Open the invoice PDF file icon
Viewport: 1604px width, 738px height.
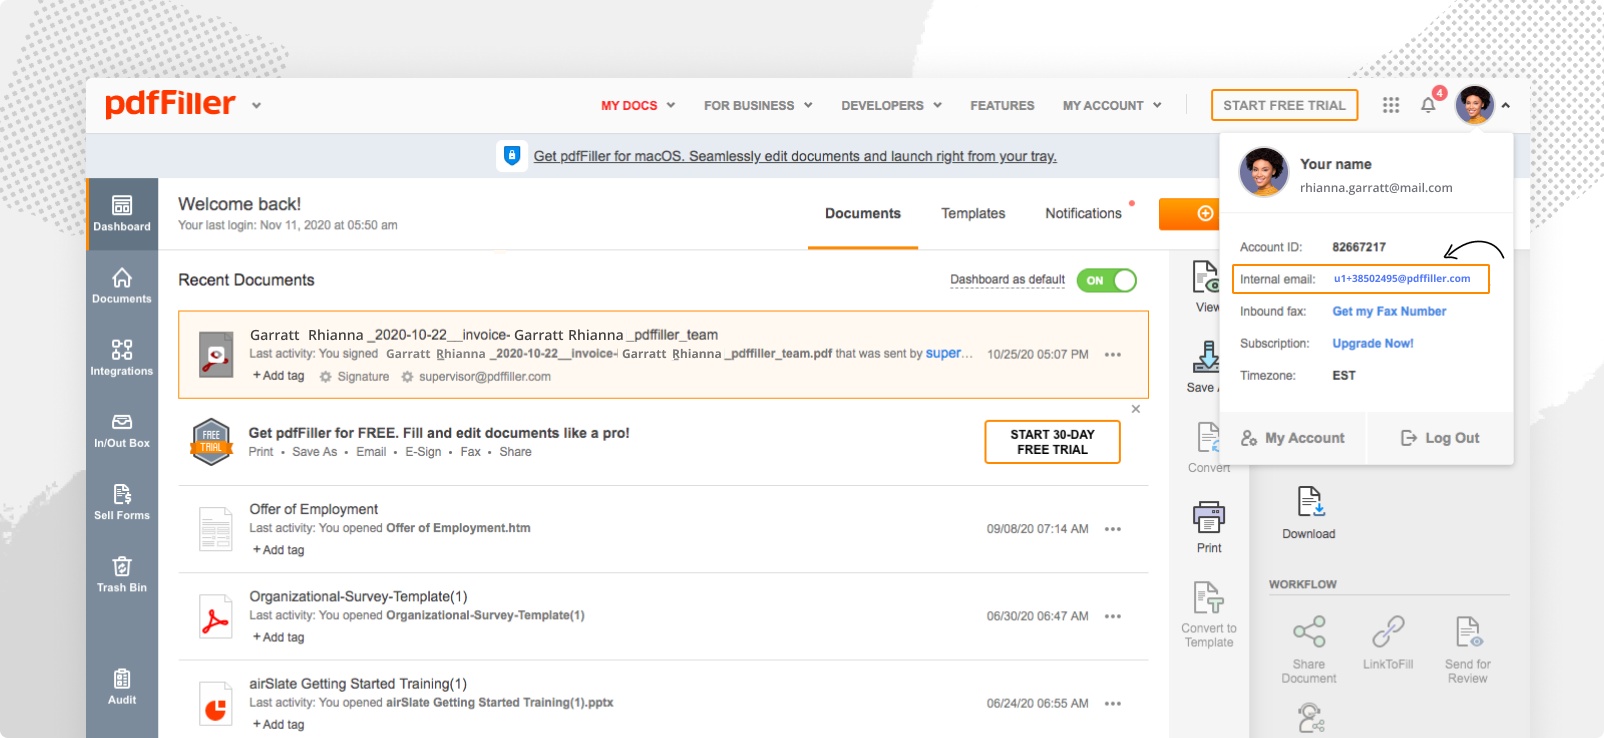tap(216, 354)
